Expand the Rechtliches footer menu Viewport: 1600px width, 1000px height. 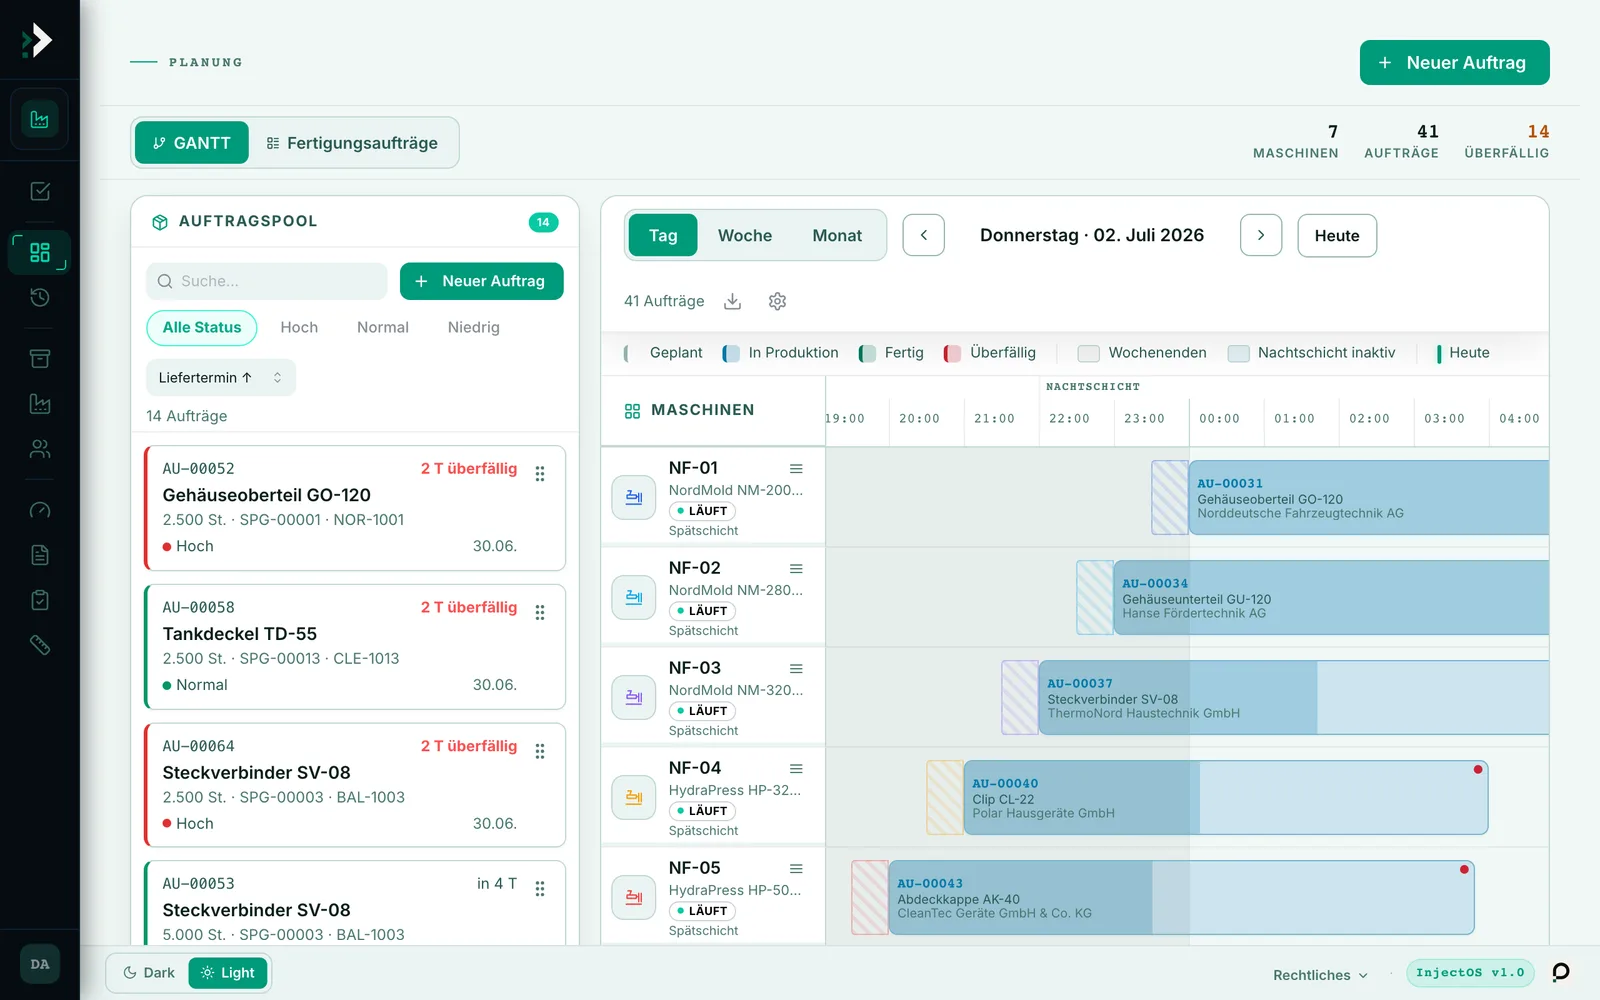pyautogui.click(x=1320, y=975)
